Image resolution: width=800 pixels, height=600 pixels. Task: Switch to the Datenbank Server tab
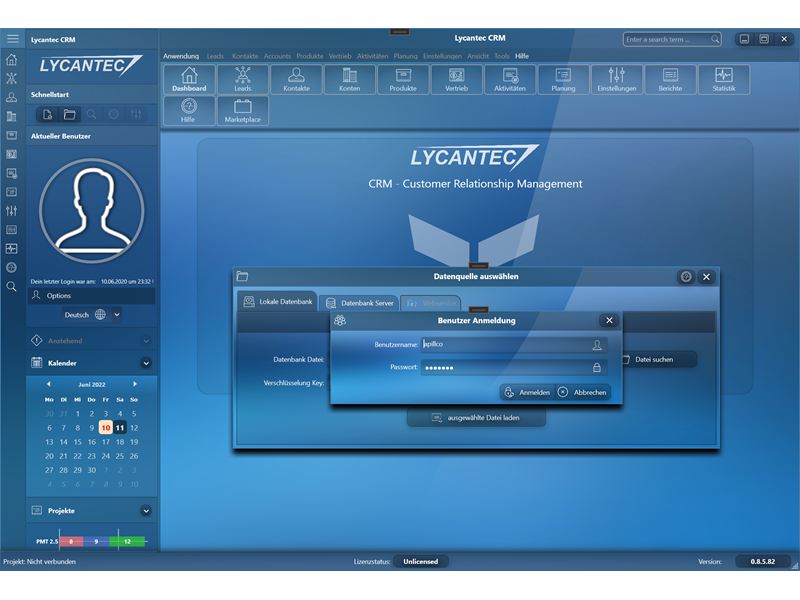tap(359, 303)
